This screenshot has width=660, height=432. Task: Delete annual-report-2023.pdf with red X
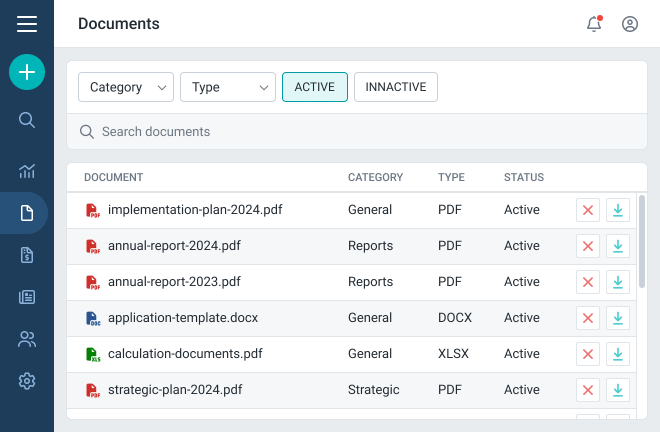(x=588, y=282)
